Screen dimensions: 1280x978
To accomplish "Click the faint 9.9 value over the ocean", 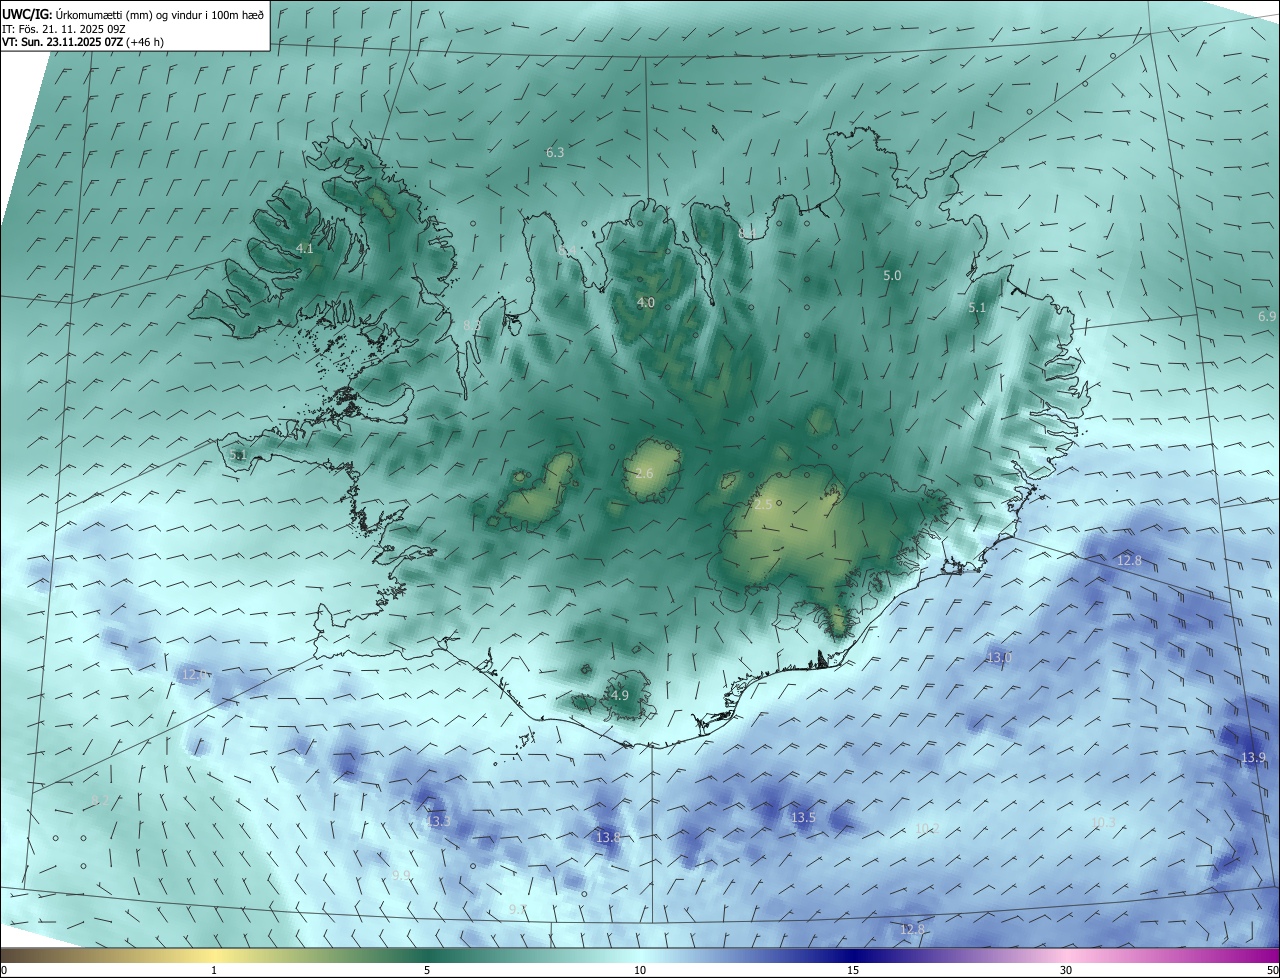I will 401,875.
